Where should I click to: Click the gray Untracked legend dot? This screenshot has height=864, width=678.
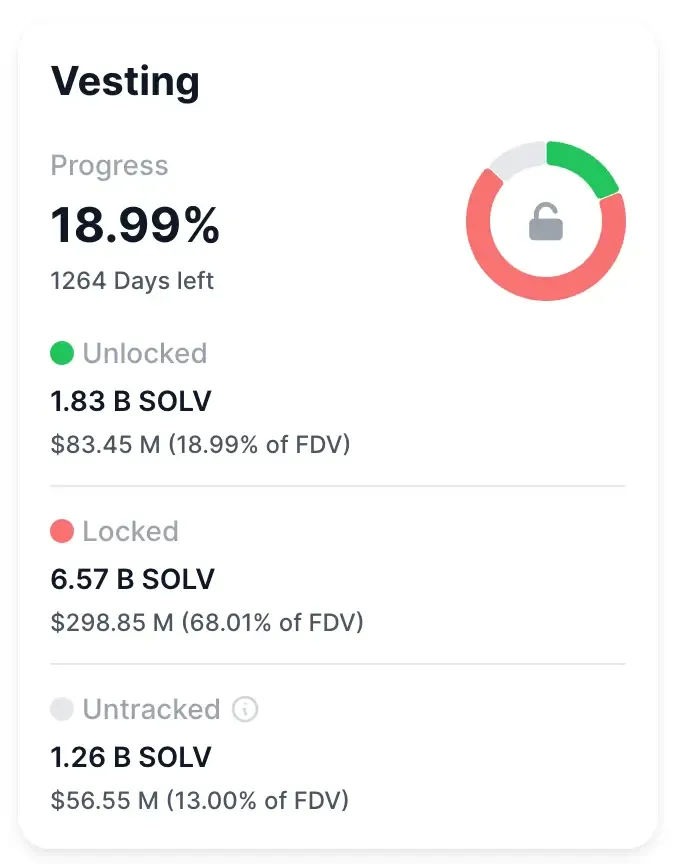(62, 709)
